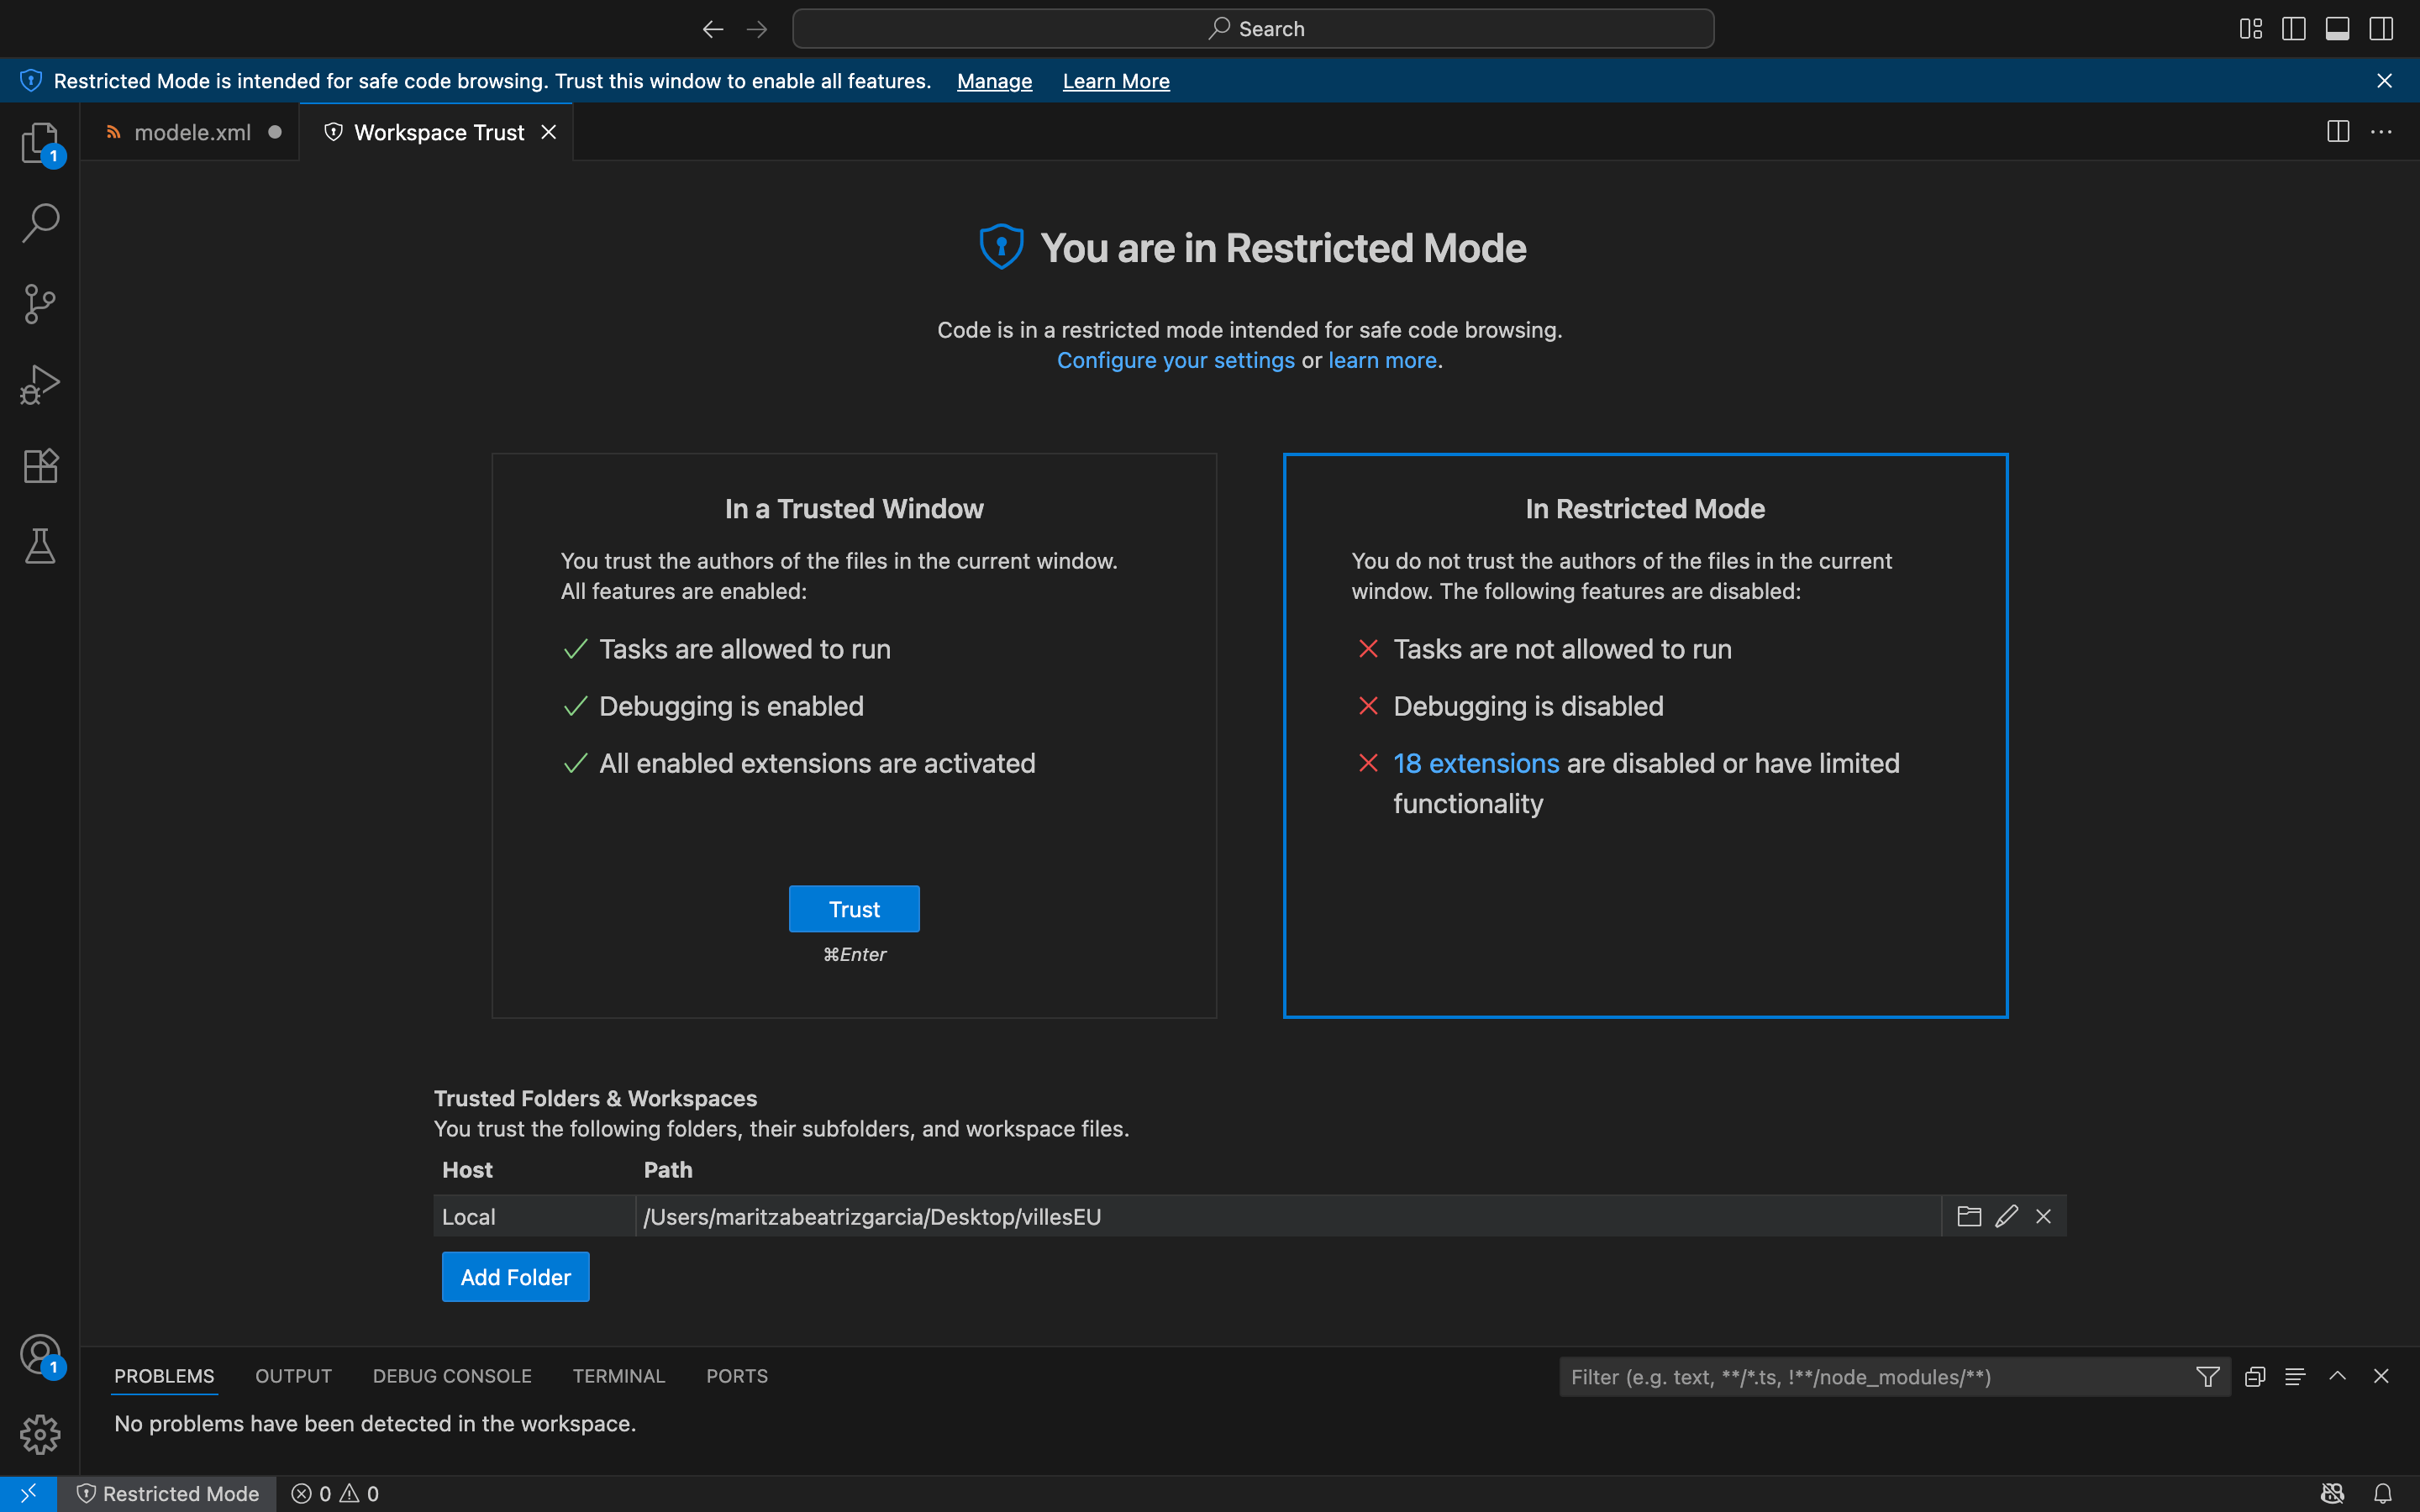
Task: Switch to the TERMINAL panel tab
Action: 618,1376
